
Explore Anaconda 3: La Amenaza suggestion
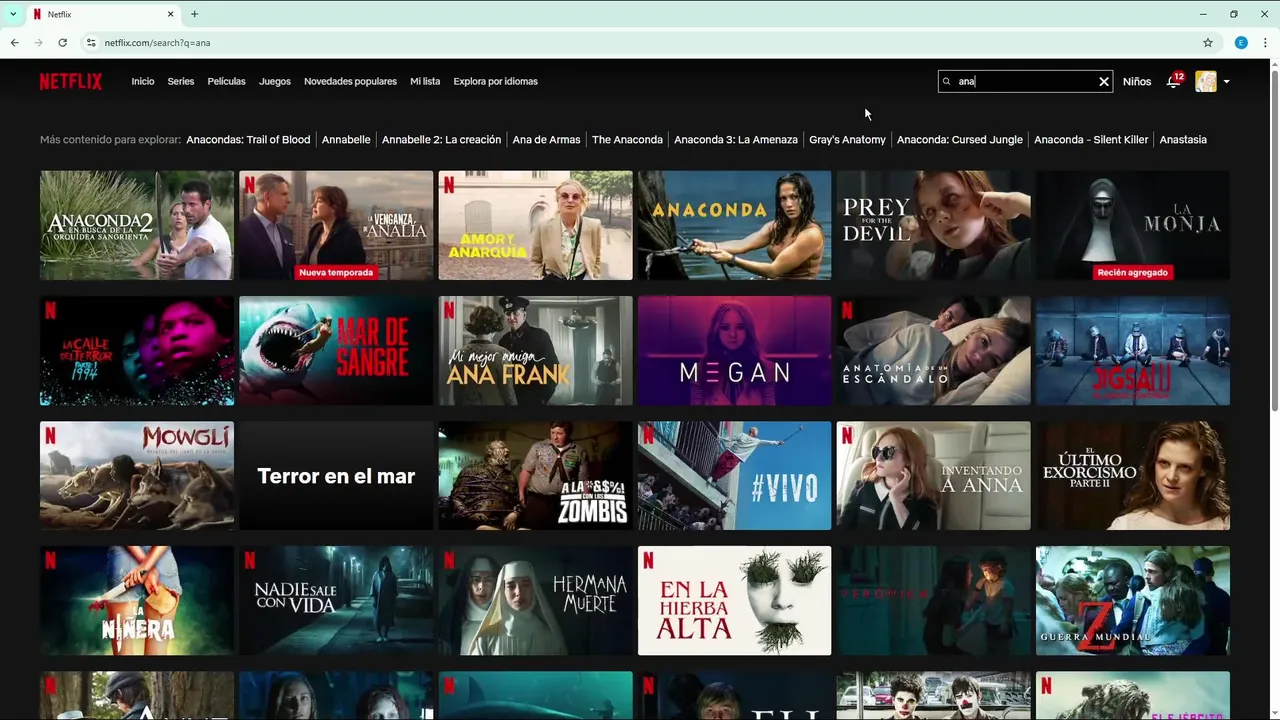coord(736,140)
